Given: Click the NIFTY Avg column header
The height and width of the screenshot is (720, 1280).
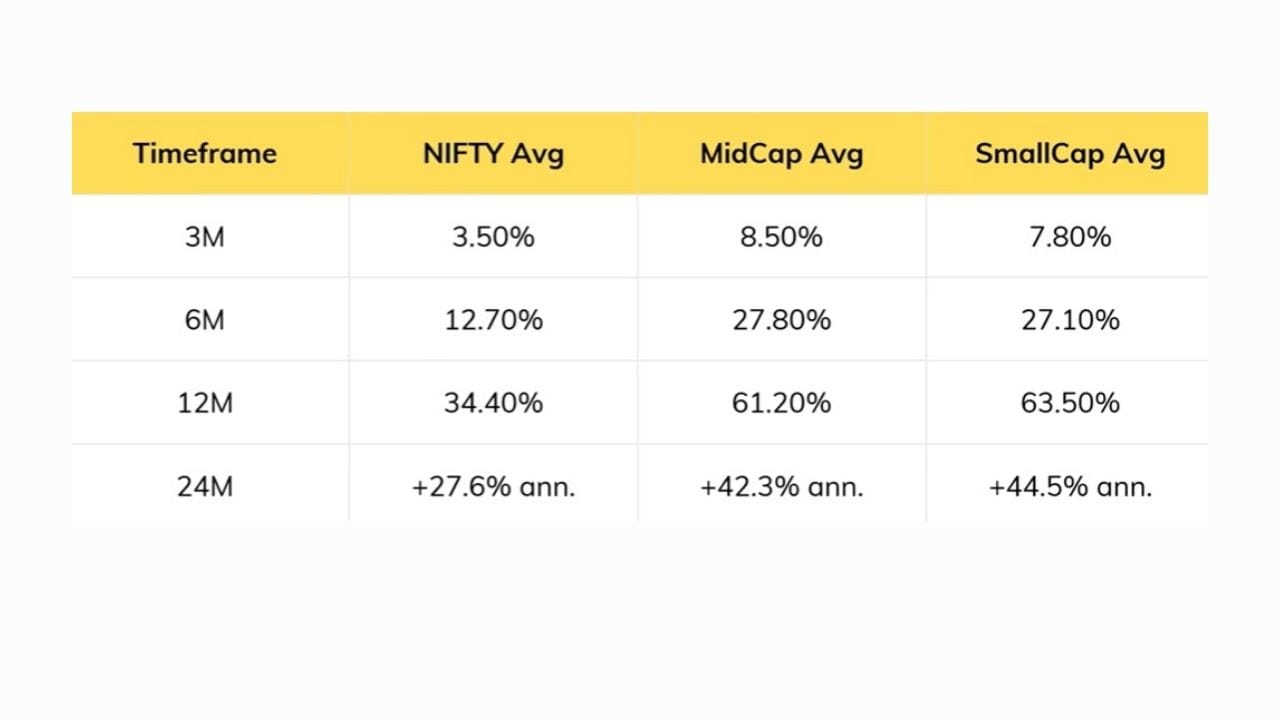Looking at the screenshot, I should [x=493, y=154].
